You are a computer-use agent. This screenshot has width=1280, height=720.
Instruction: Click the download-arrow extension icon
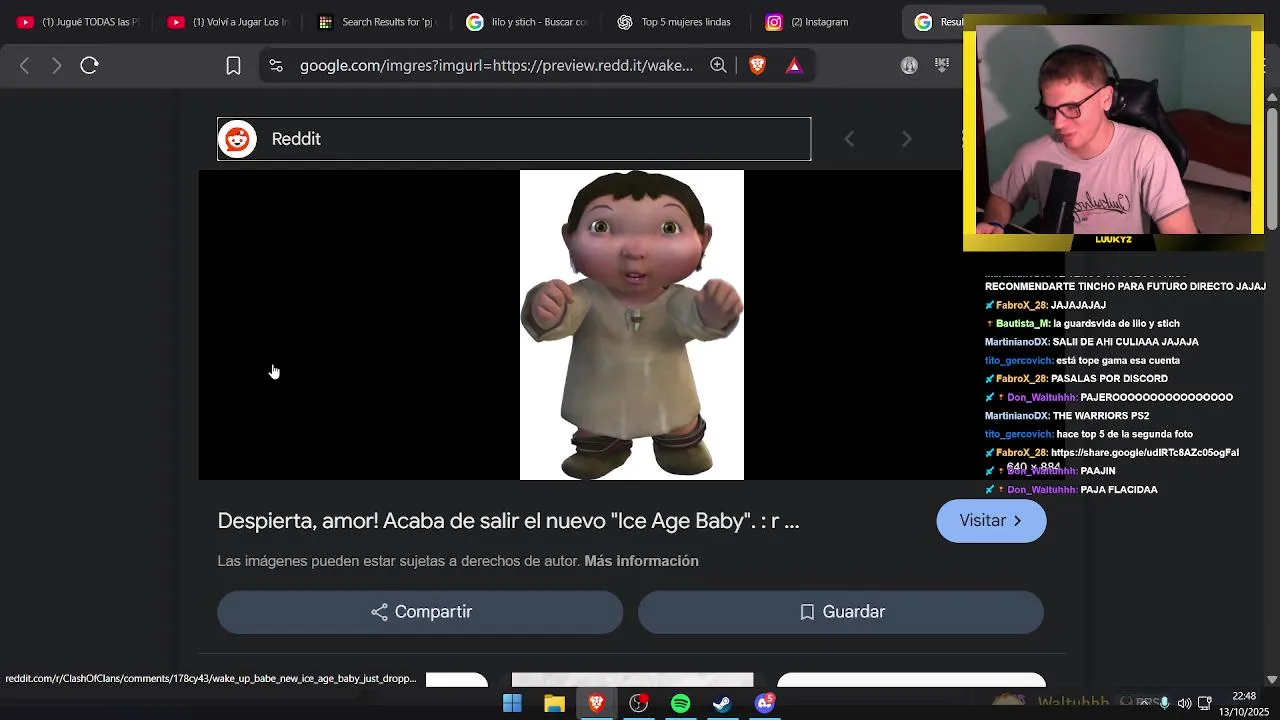pos(941,65)
